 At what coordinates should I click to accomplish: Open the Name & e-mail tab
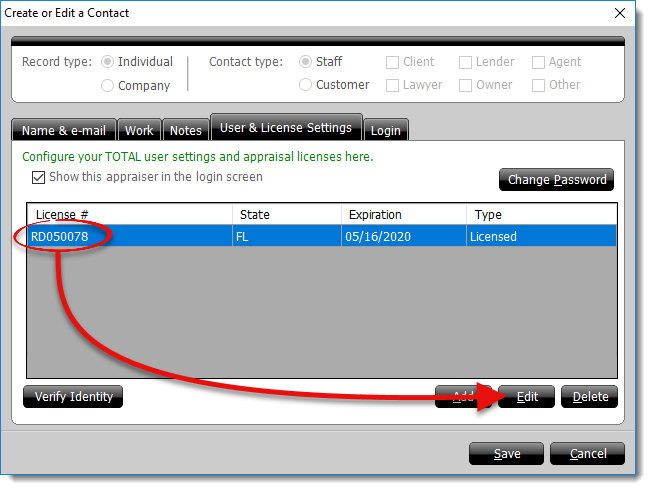[64, 131]
